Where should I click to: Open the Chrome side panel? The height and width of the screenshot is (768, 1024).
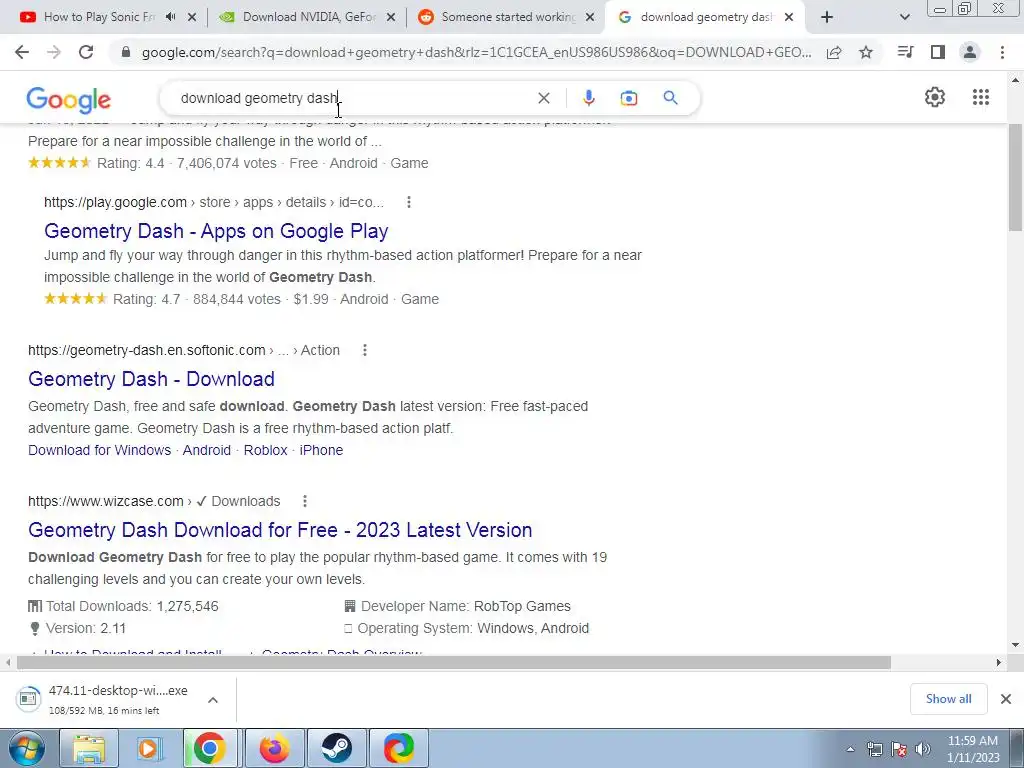[938, 52]
